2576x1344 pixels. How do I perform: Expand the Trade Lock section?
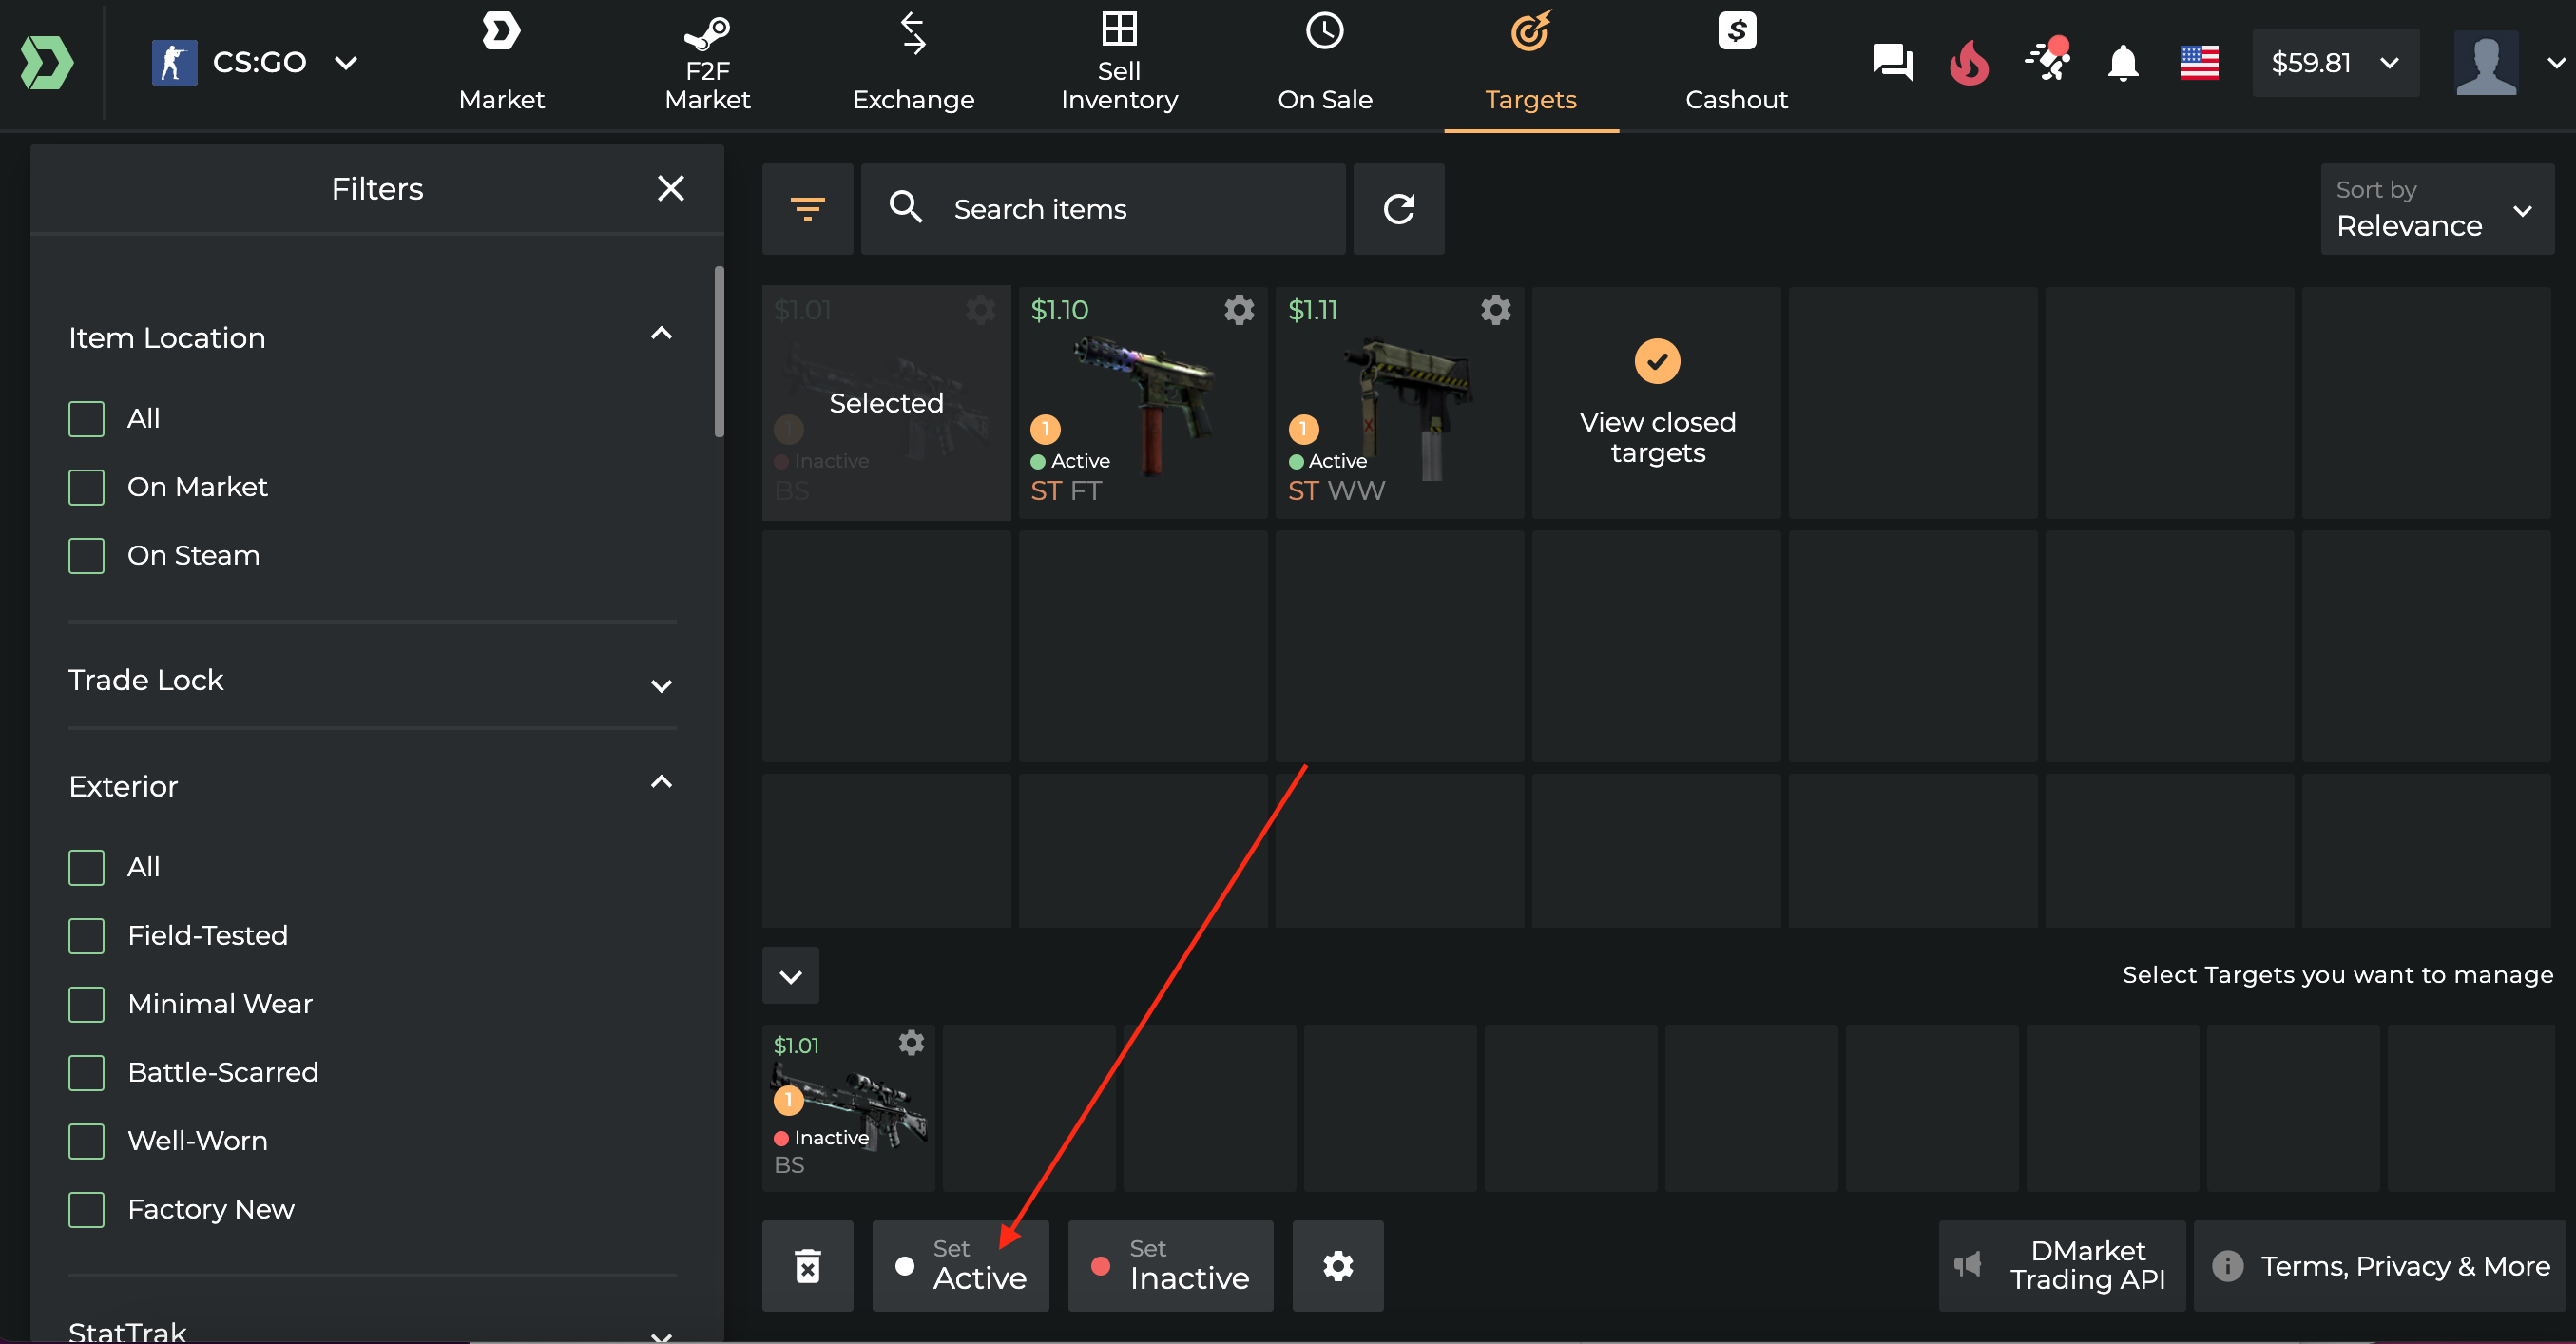click(661, 685)
